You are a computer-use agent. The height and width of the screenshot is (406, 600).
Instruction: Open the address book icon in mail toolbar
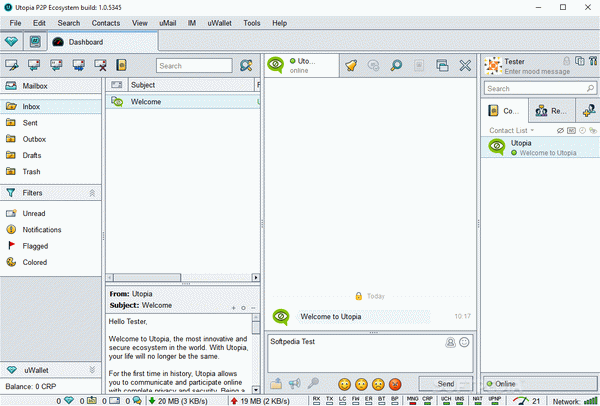pyautogui.click(x=121, y=65)
